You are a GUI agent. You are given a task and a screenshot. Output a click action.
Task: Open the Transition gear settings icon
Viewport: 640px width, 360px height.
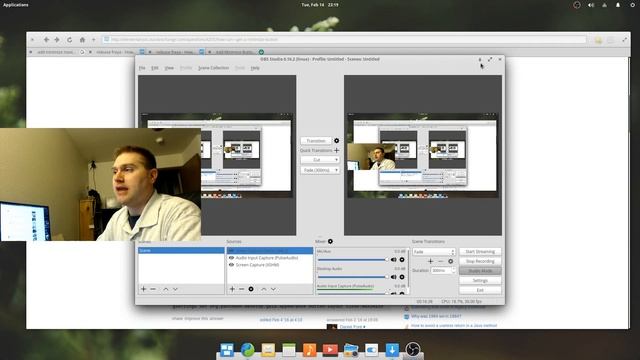(336, 140)
